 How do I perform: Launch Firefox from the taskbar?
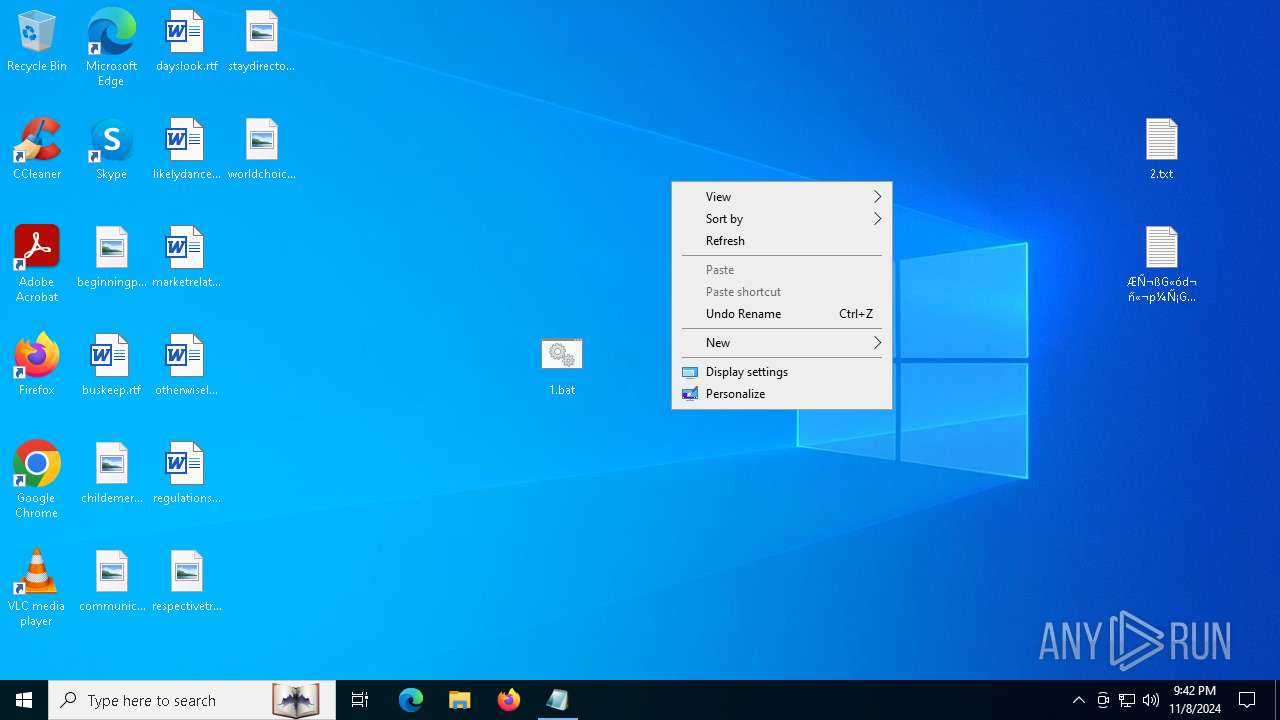click(x=509, y=700)
